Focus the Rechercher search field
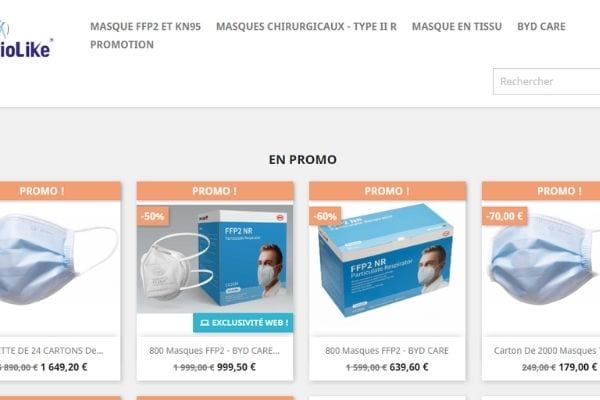 point(546,82)
